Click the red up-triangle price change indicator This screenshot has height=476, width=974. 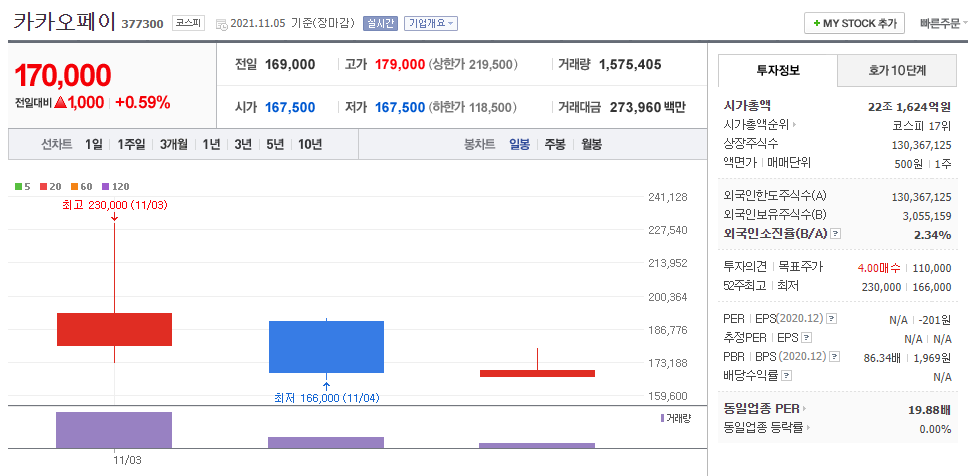60,103
